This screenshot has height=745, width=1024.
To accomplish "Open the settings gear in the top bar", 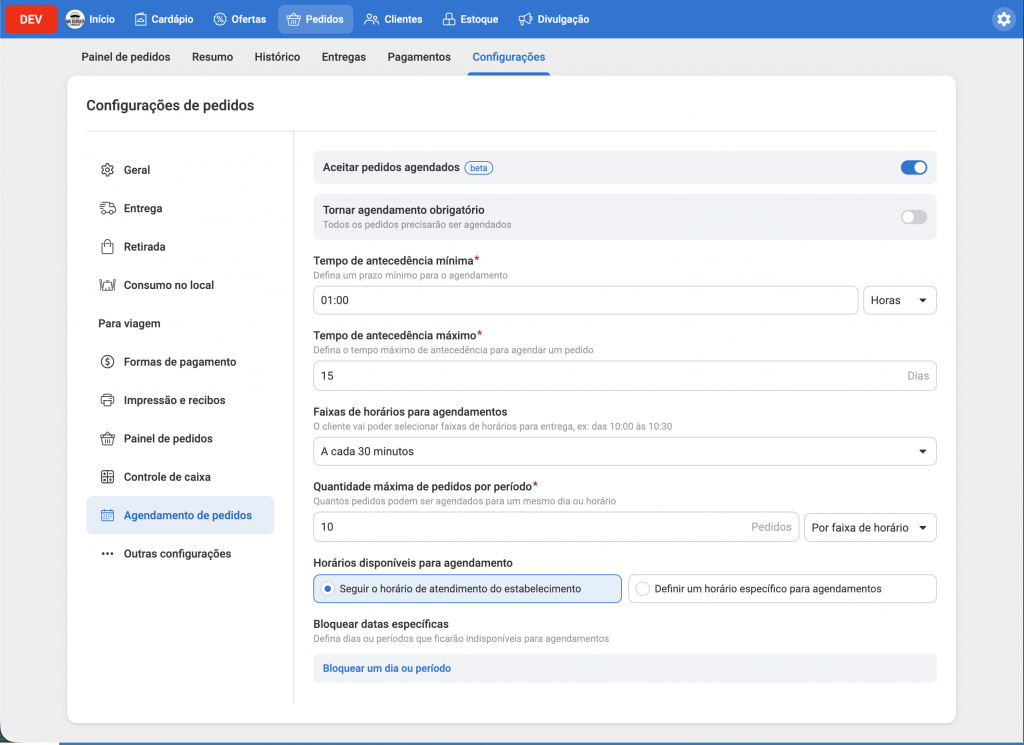I will (x=1005, y=18).
